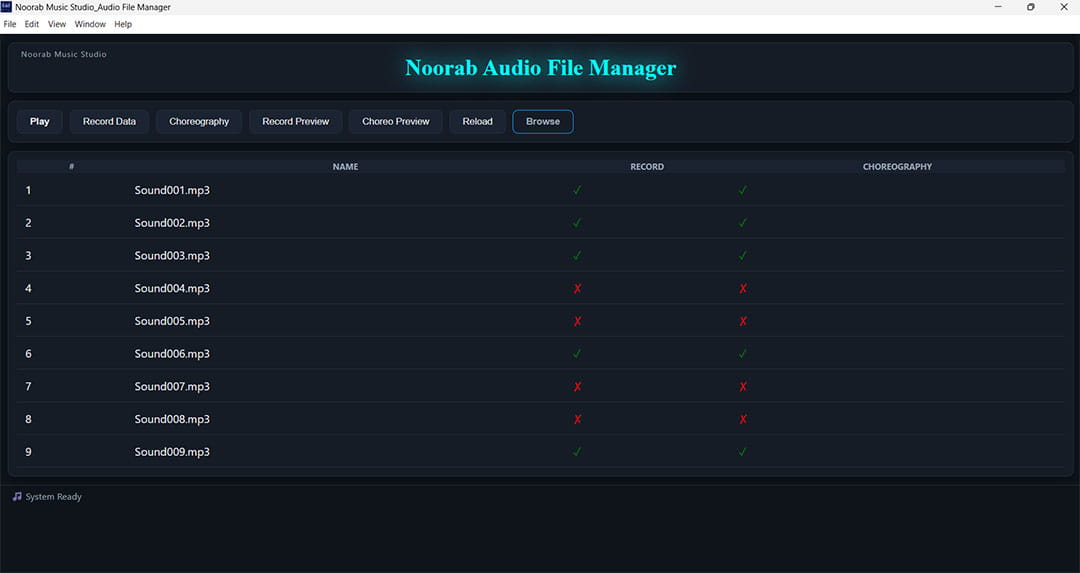The image size is (1080, 573).
Task: Click the first checkmark in Sound003.mp3 row
Action: pyautogui.click(x=577, y=256)
